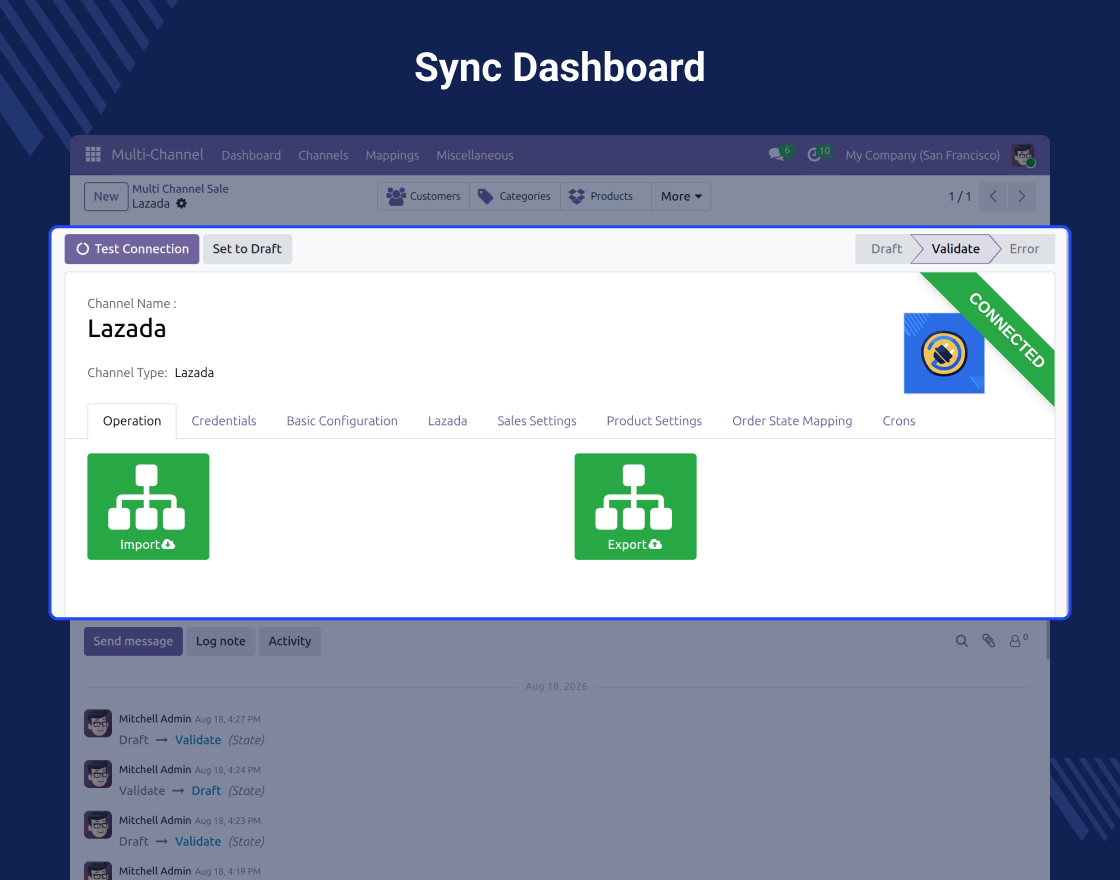Search the chatter messages magnifier icon

click(961, 641)
